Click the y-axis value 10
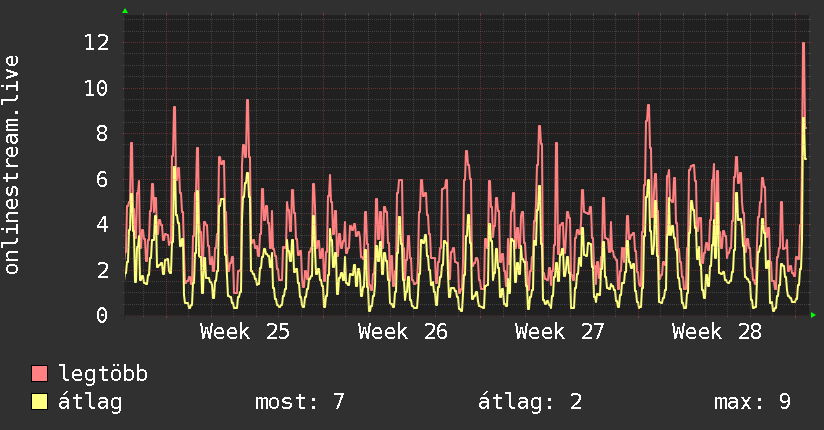Viewport: 824px width, 430px height. (x=97, y=88)
